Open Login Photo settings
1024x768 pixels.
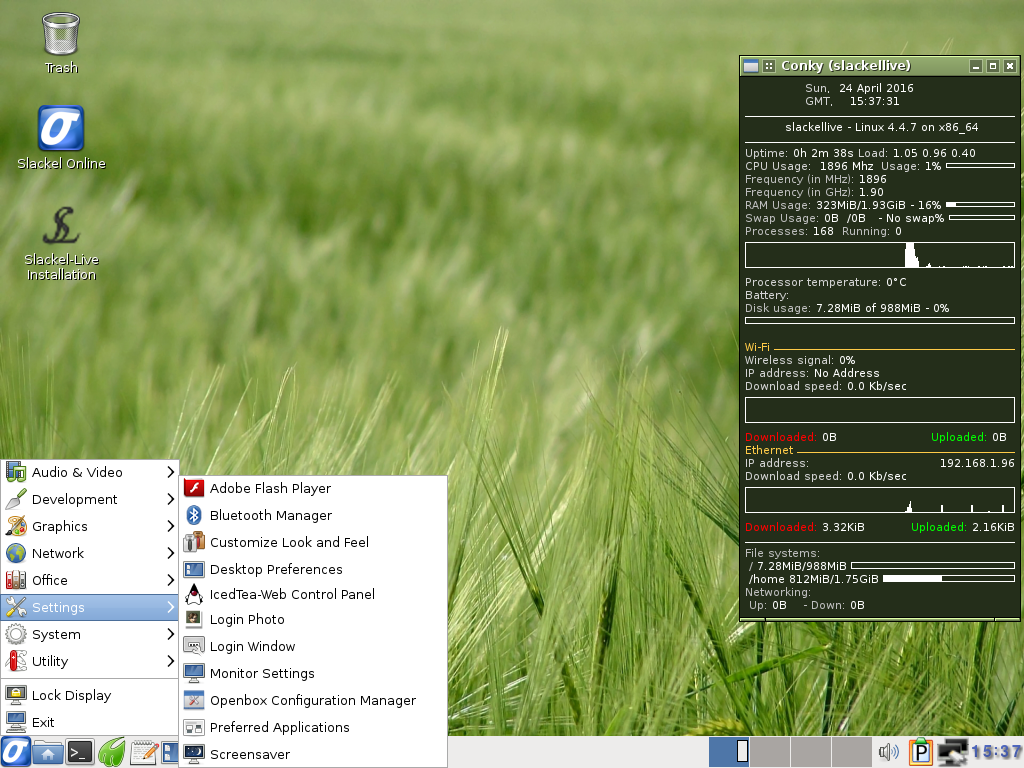pyautogui.click(x=313, y=619)
